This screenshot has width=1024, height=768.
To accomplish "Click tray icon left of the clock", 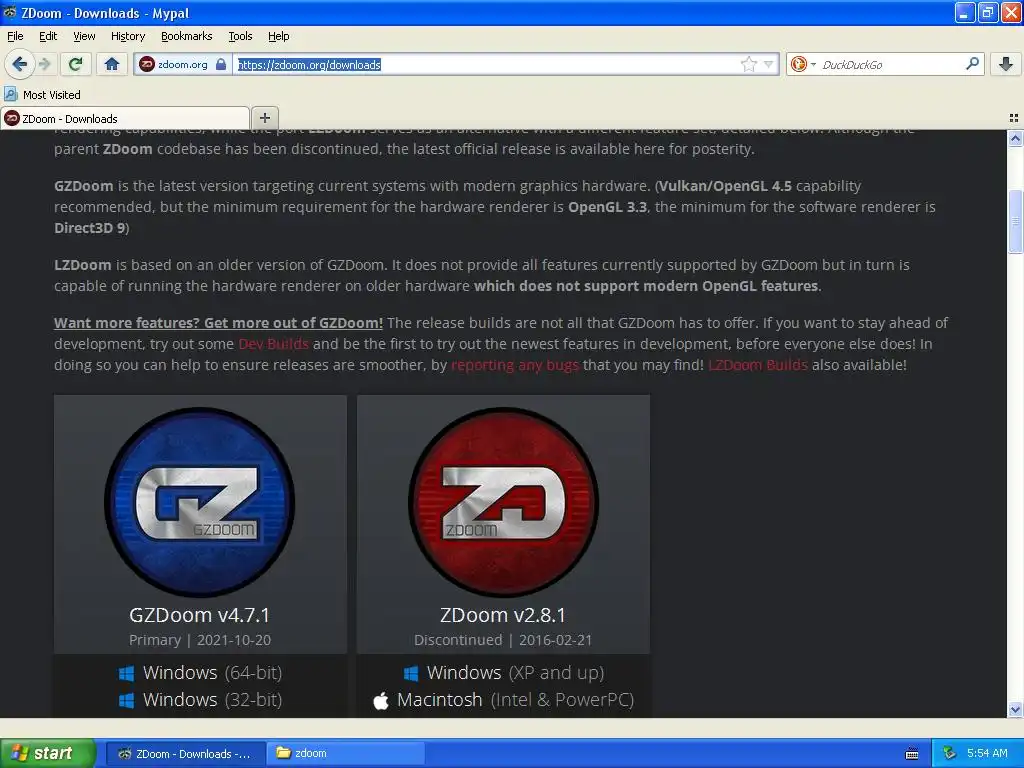I will click(950, 754).
